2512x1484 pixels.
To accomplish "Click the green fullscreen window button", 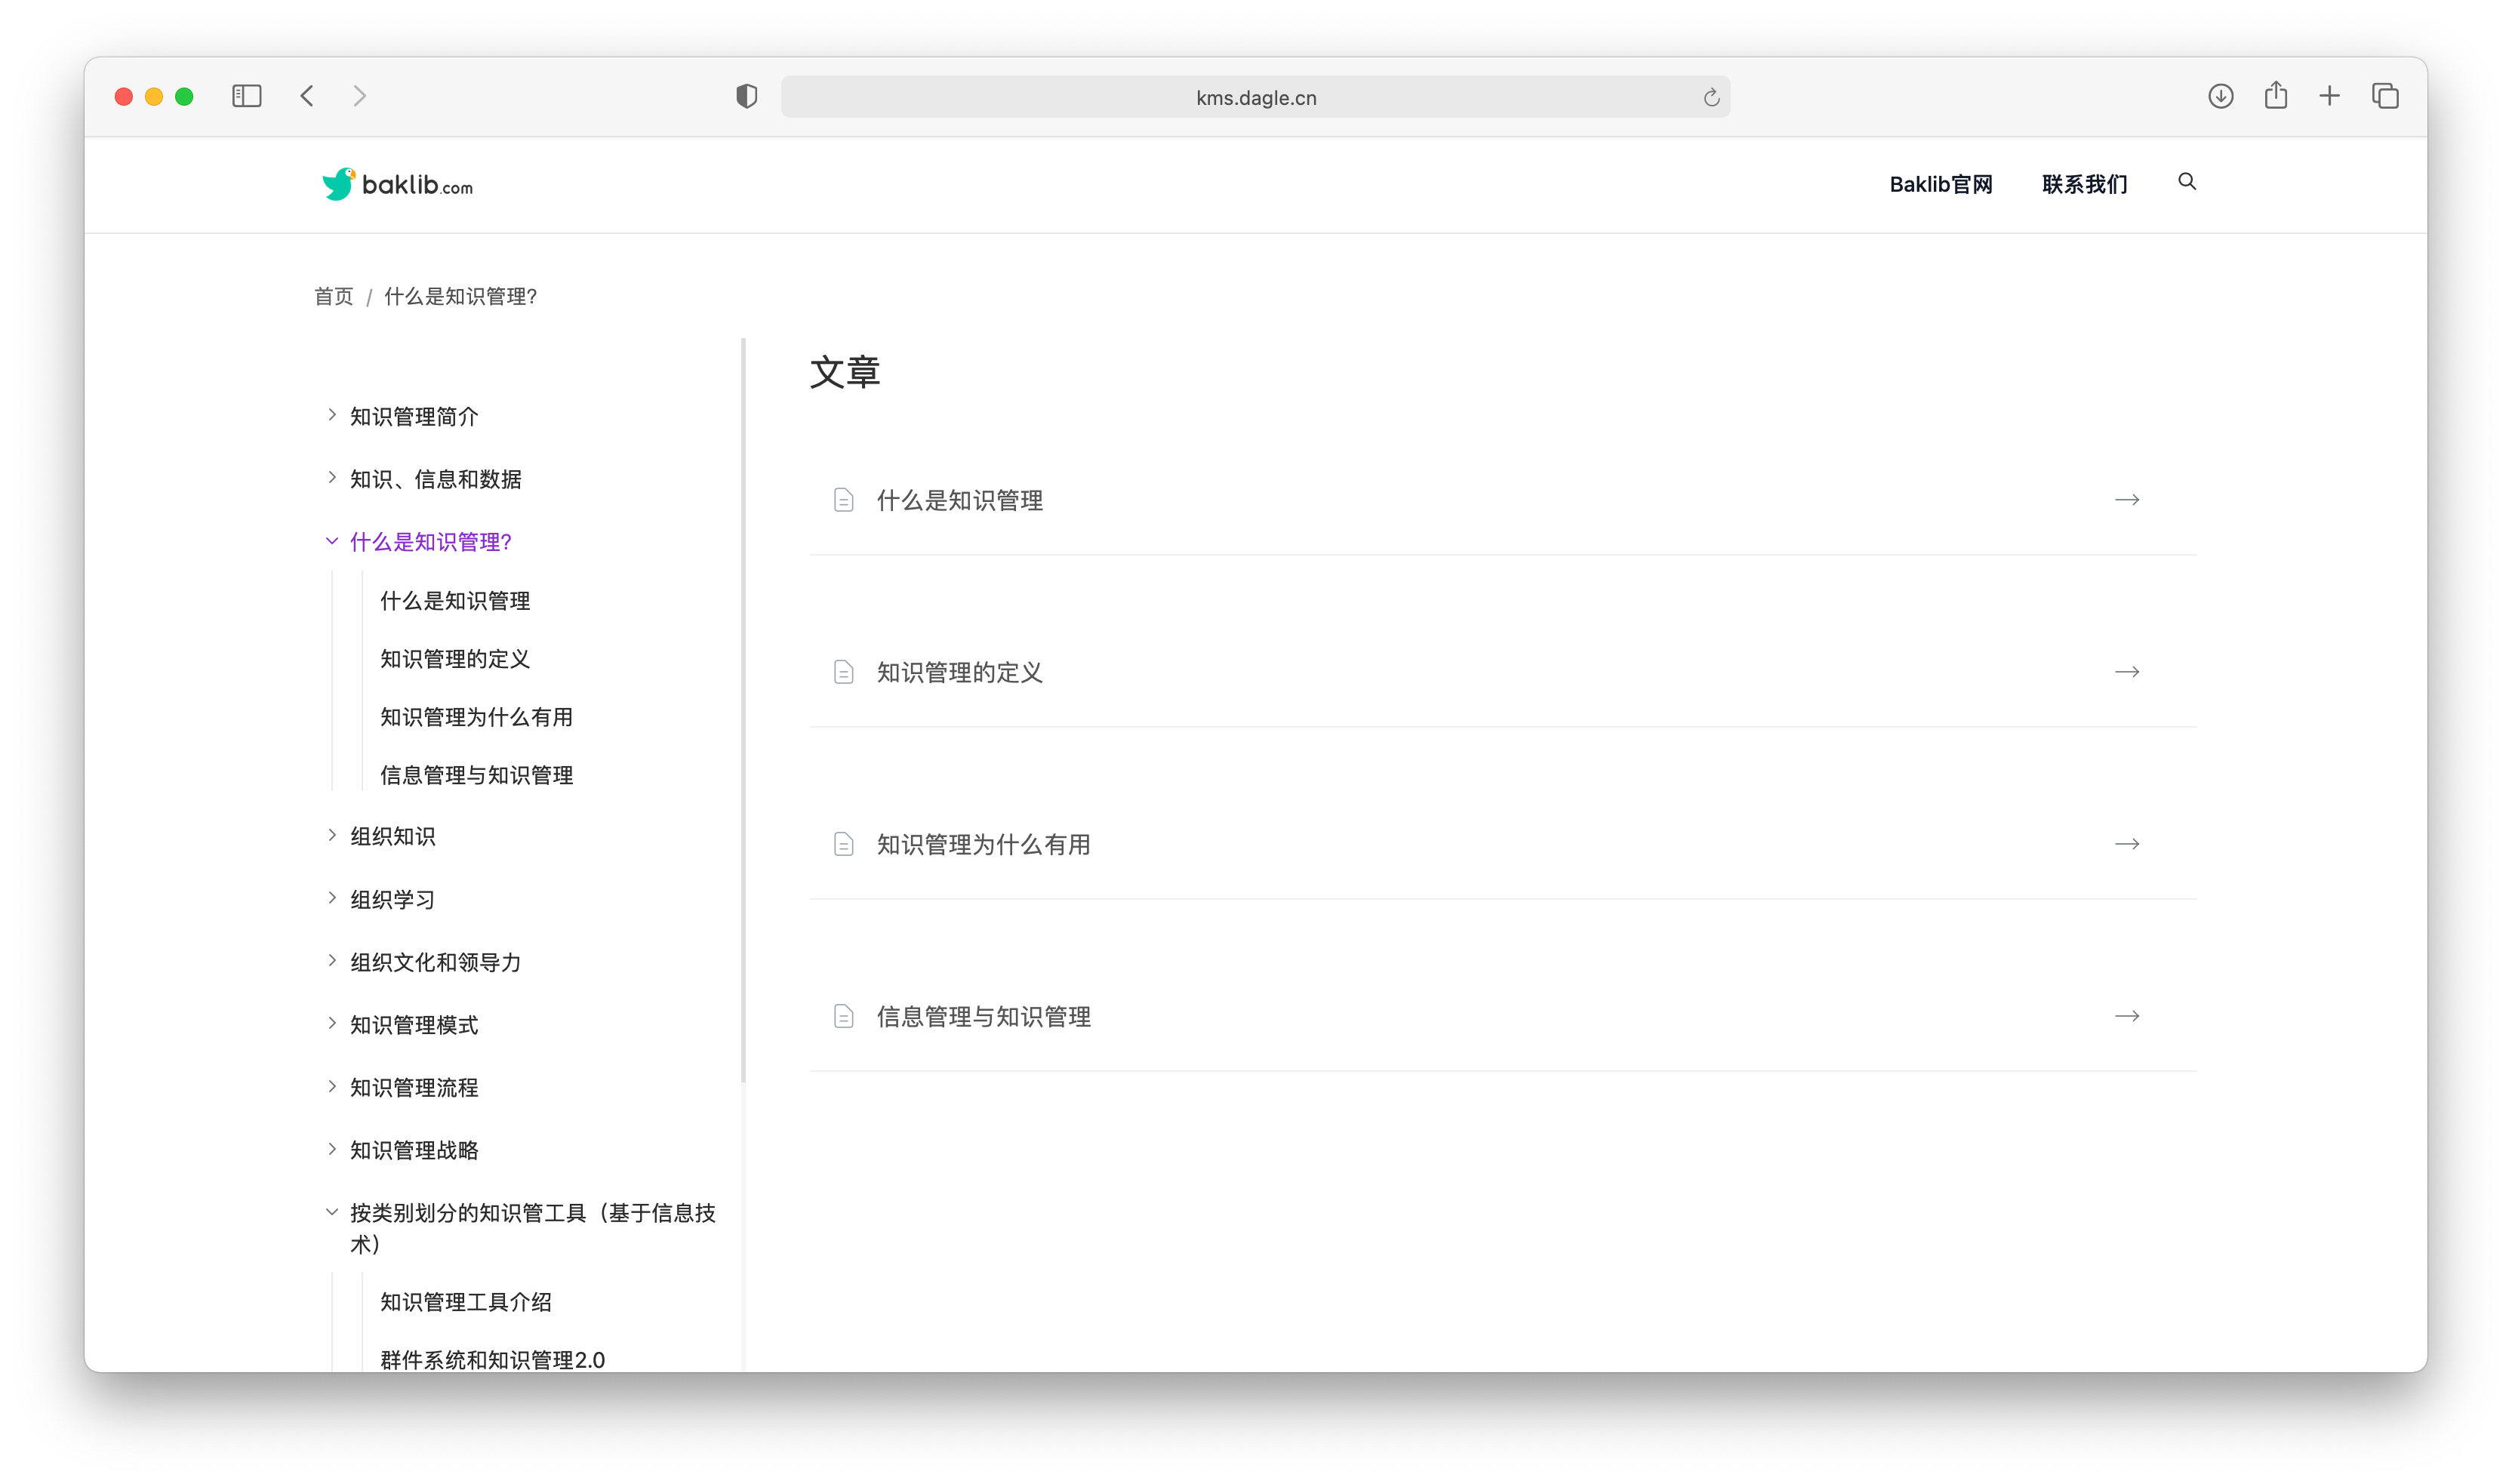I will pos(184,96).
